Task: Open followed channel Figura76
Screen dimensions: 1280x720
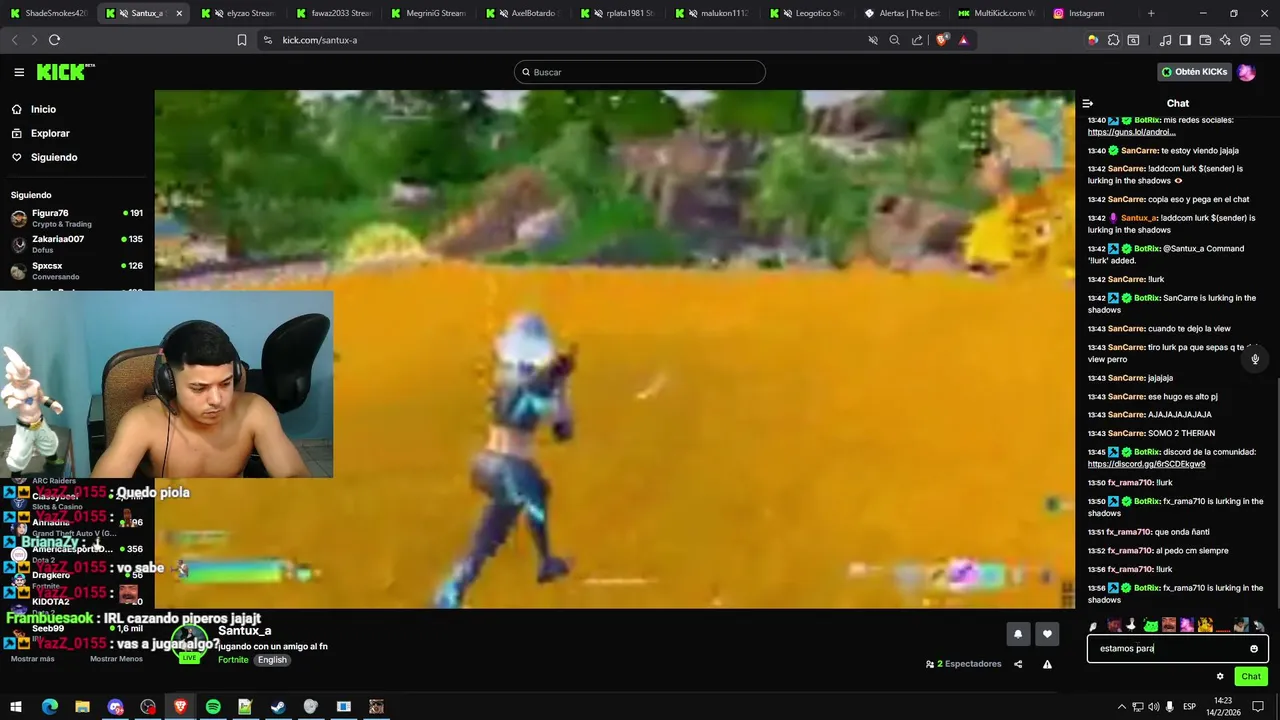Action: pyautogui.click(x=77, y=218)
